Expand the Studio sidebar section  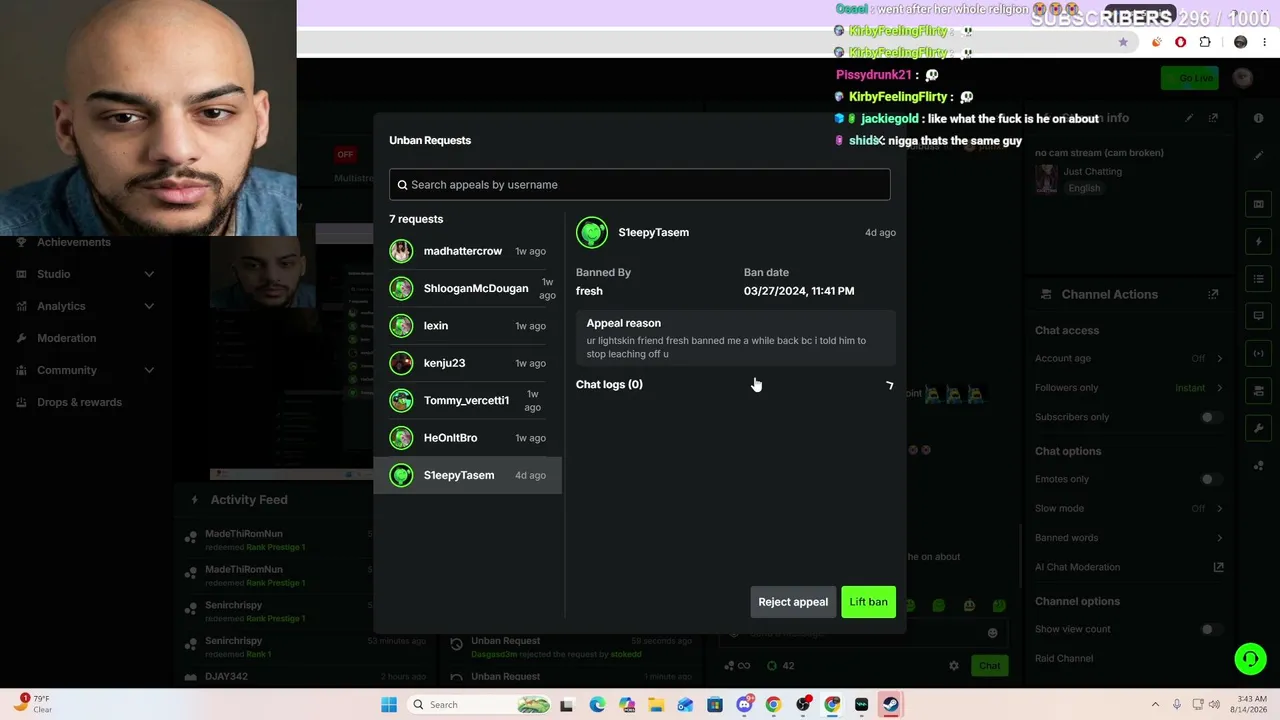coord(149,274)
